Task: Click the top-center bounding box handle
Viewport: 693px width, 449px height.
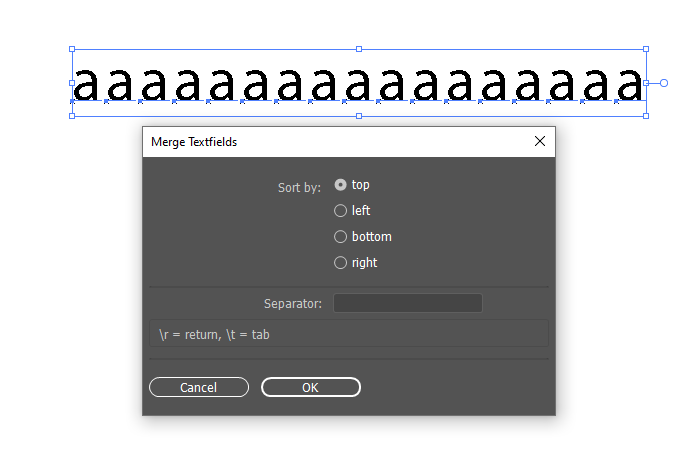Action: coord(359,48)
